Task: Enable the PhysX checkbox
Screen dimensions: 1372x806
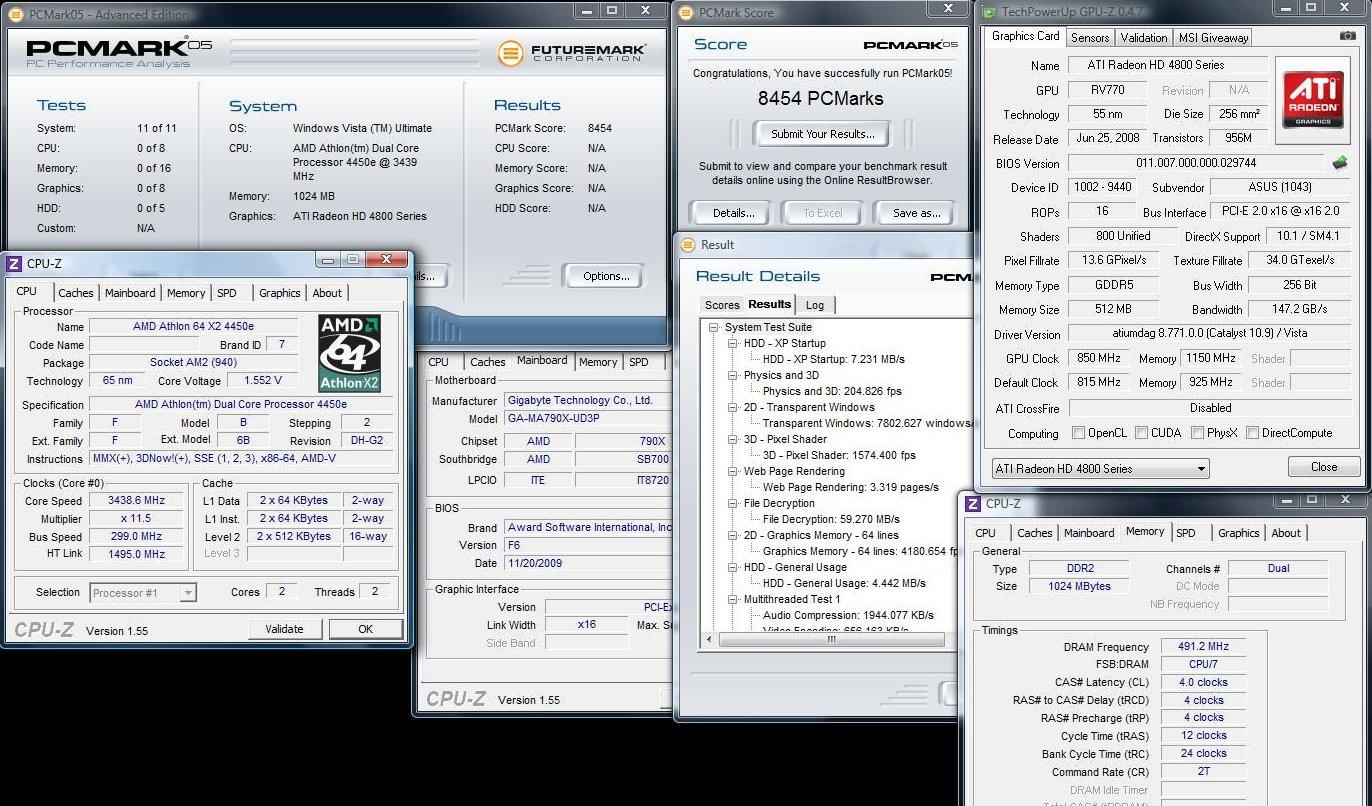Action: [x=1198, y=433]
